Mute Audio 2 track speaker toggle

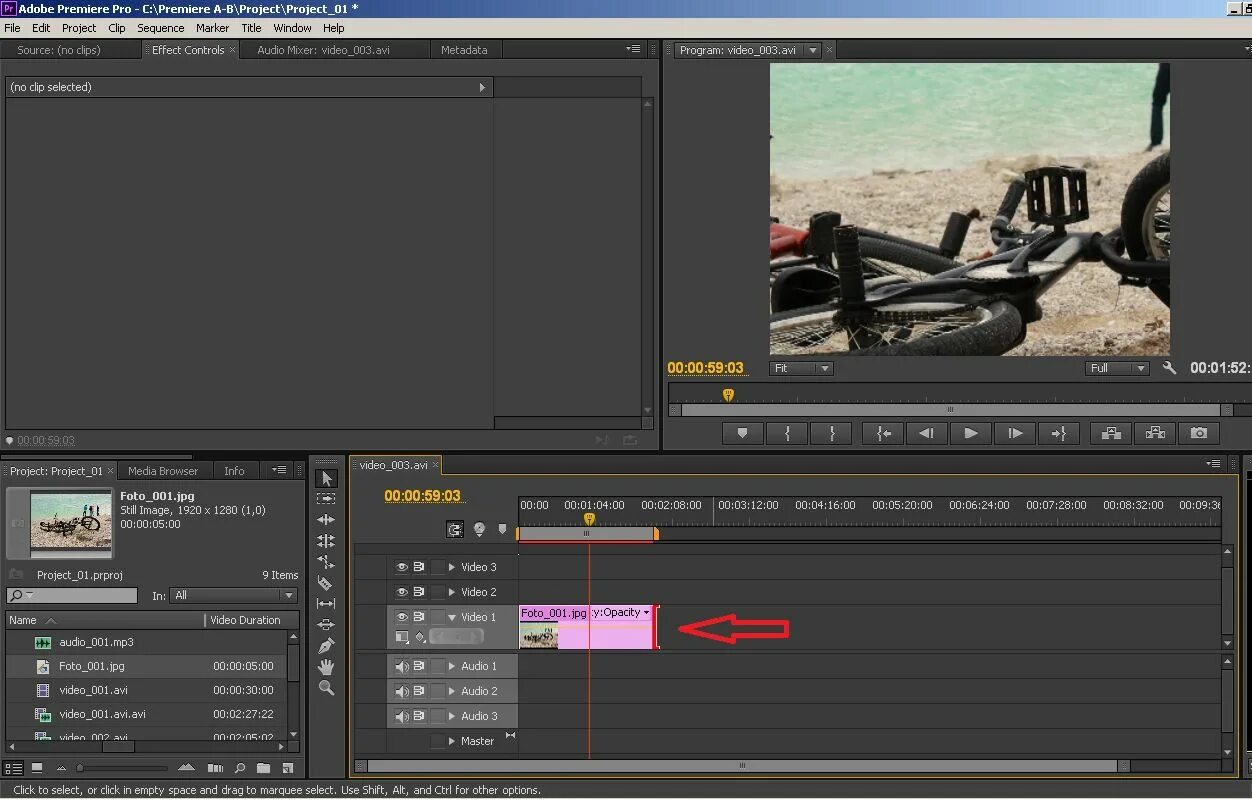[402, 691]
